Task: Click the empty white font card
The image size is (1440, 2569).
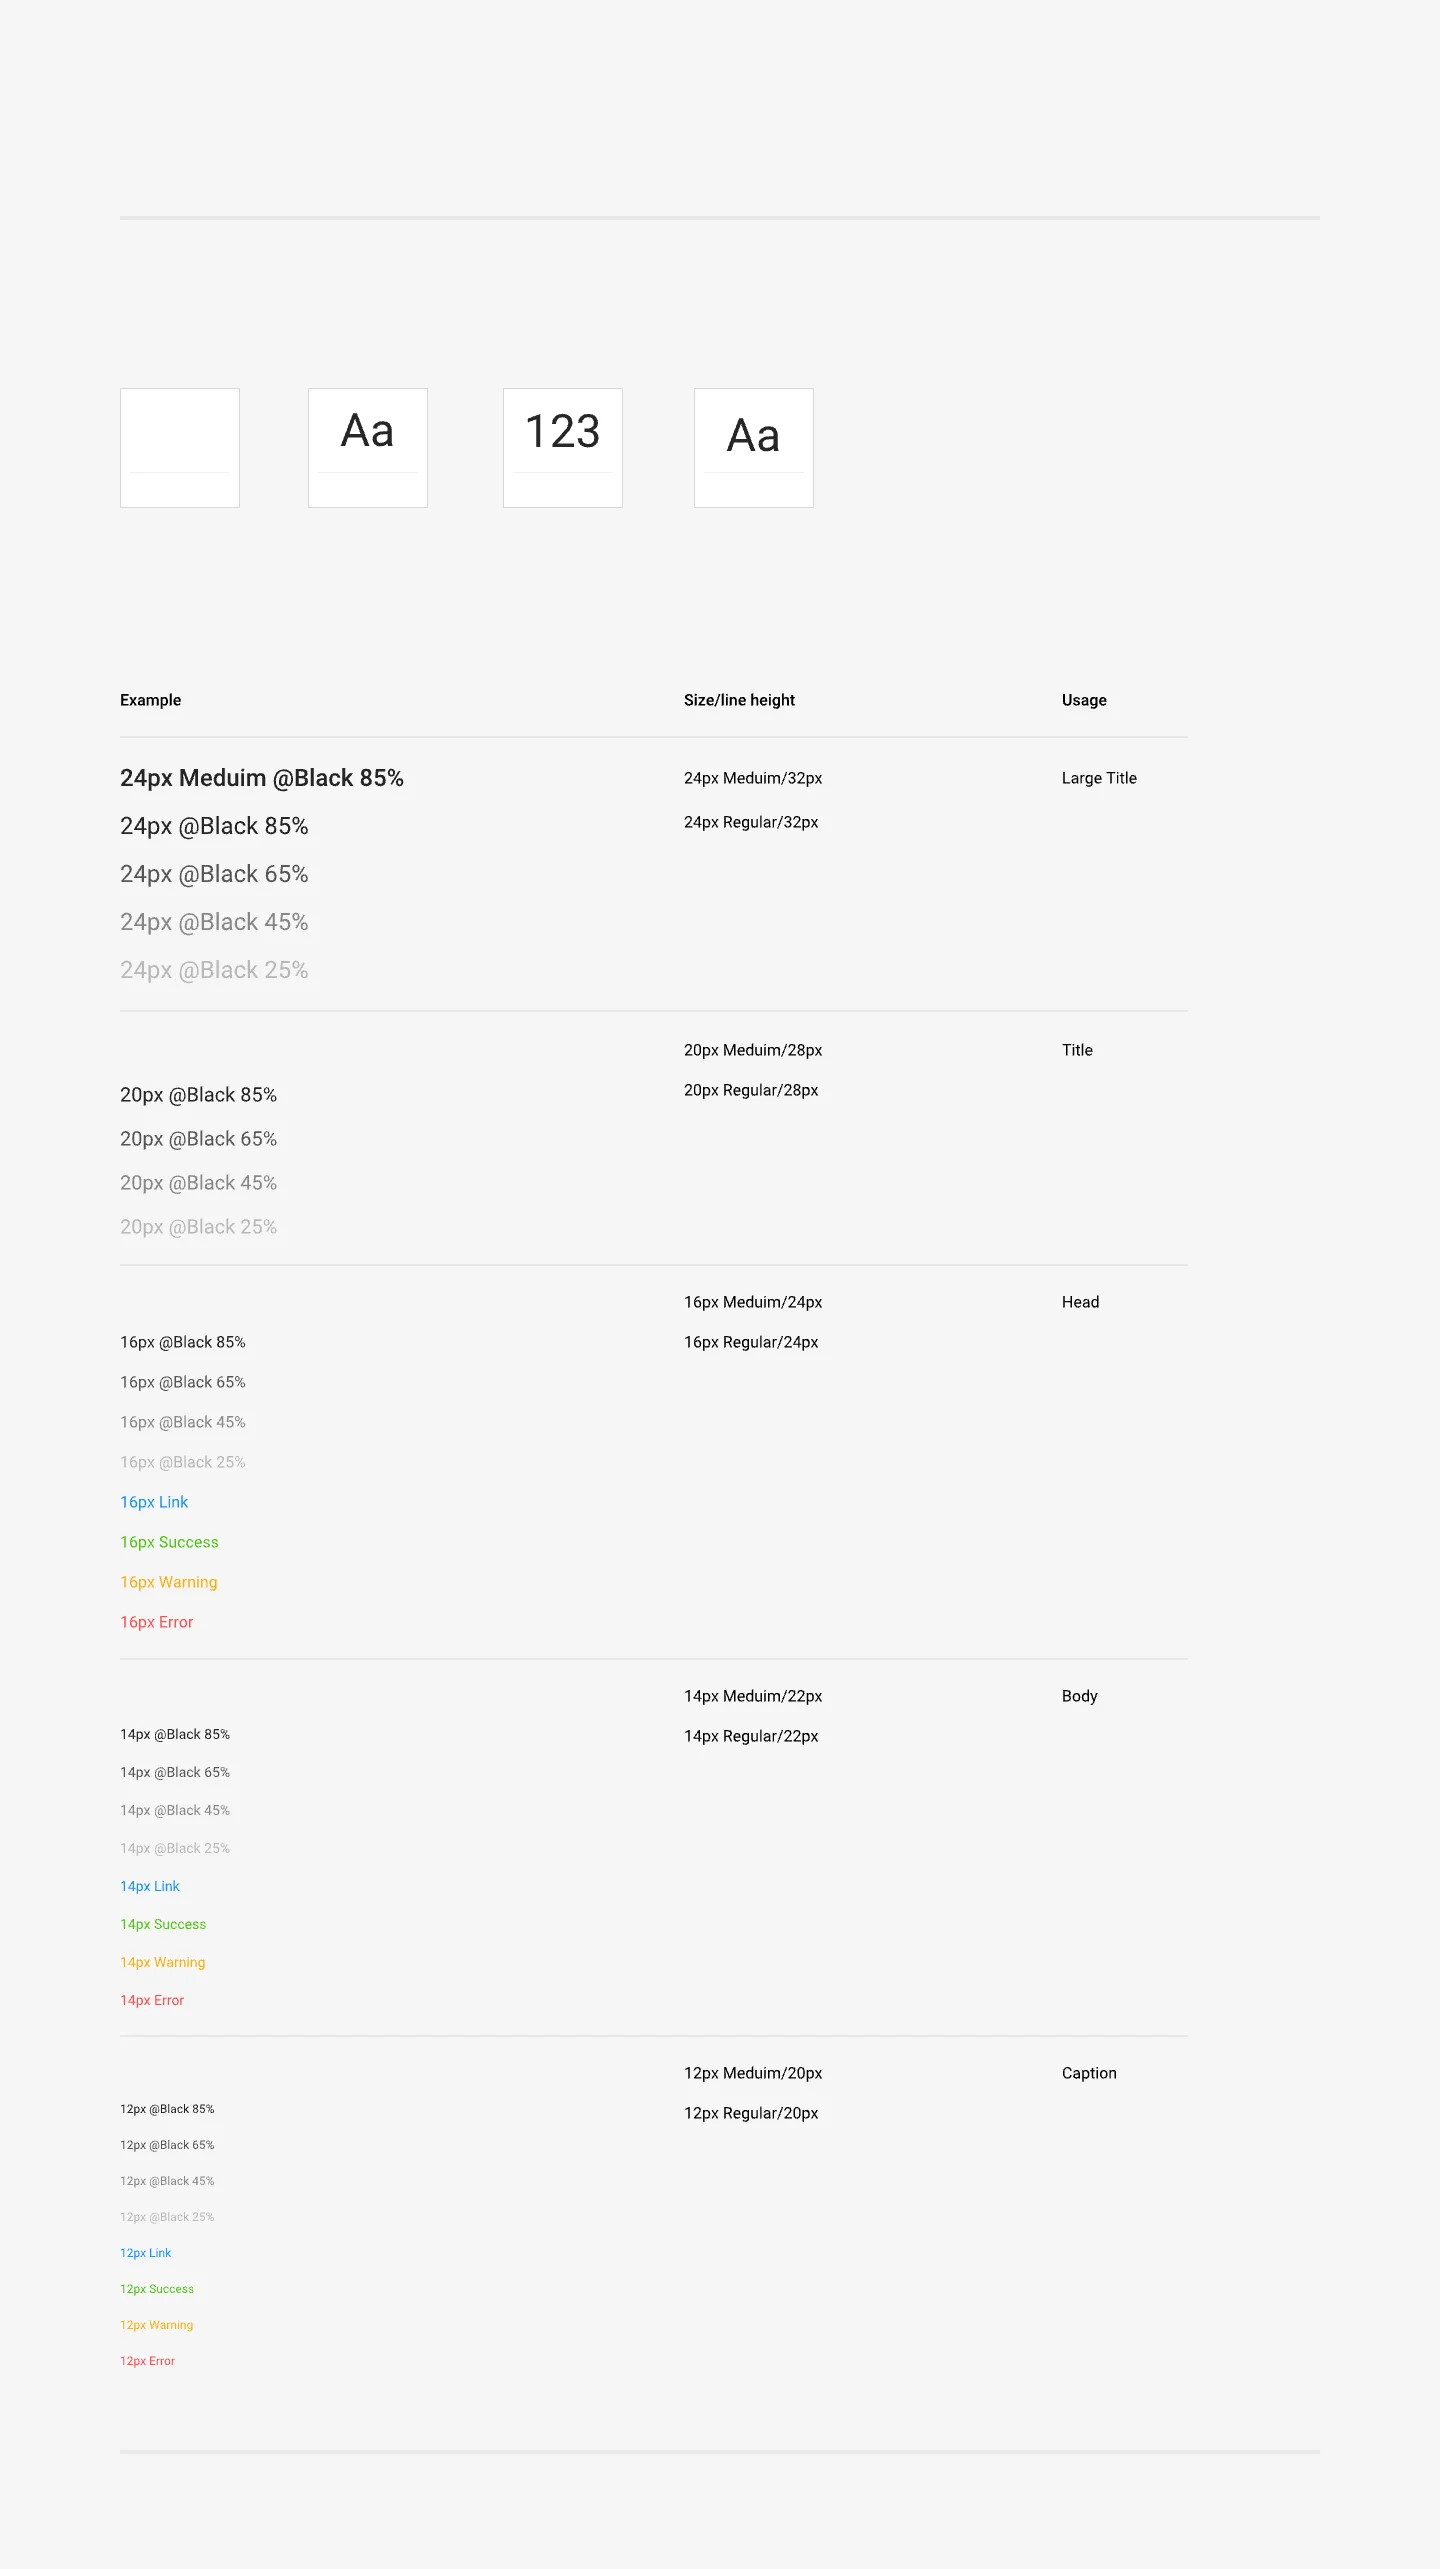Action: [x=180, y=448]
